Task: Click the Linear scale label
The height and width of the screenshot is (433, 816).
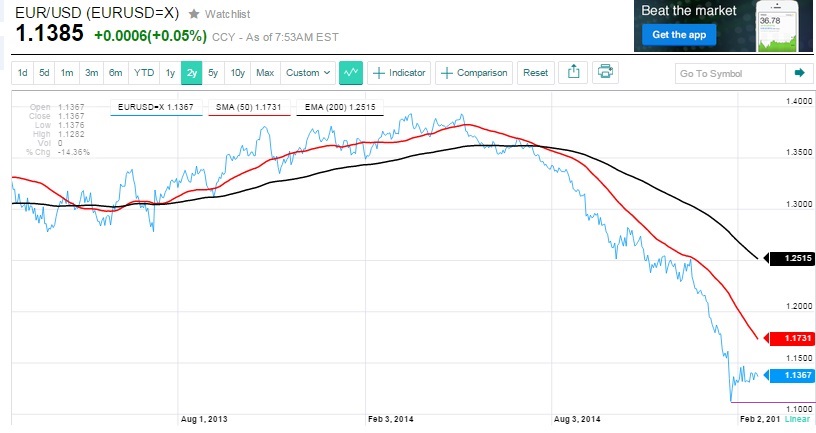Action: (797, 420)
